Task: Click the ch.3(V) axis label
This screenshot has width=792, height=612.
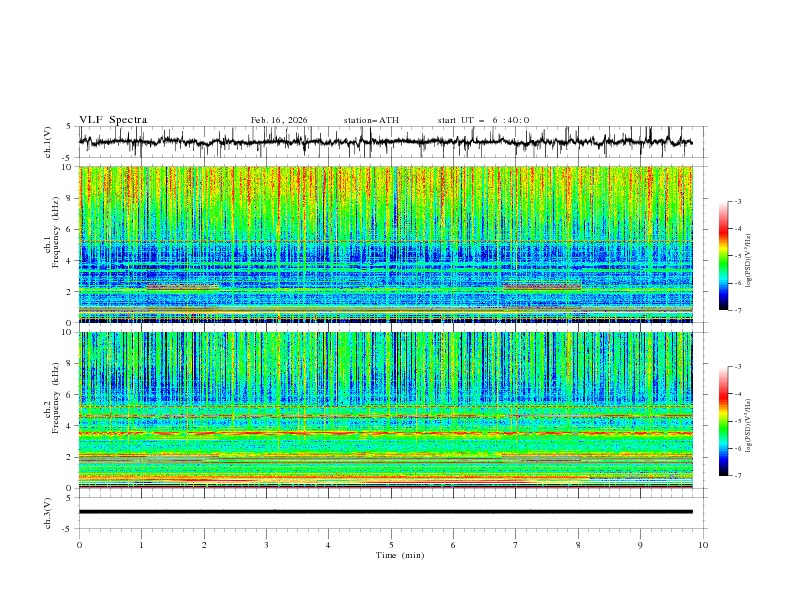Action: (48, 513)
